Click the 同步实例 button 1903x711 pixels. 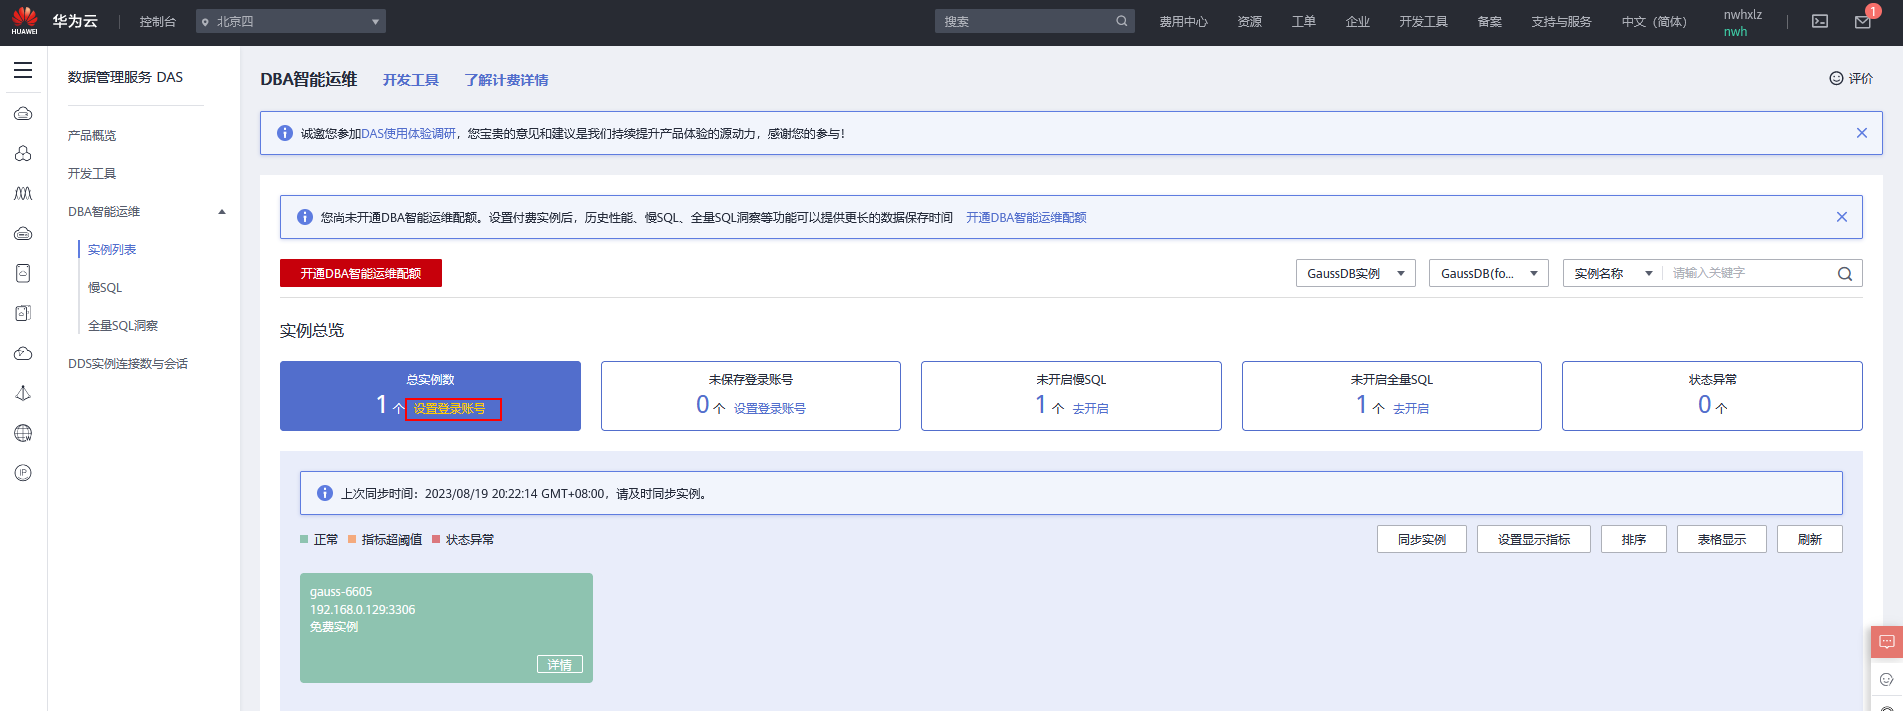coord(1422,539)
